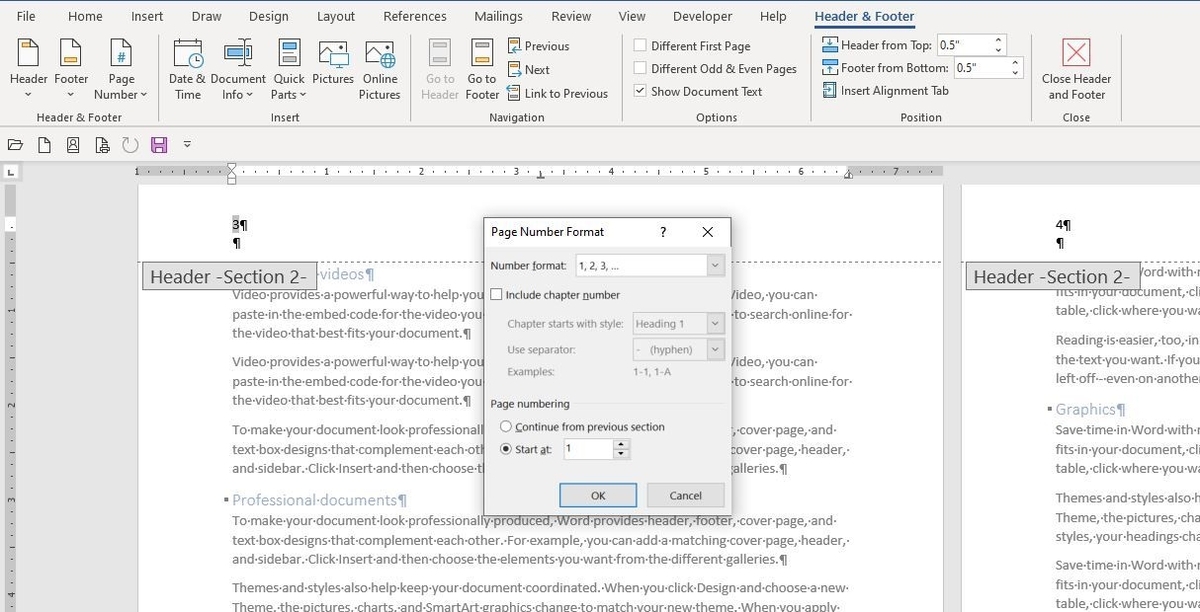Image resolution: width=1200 pixels, height=612 pixels.
Task: Open the Footer dropdown in ribbon
Action: pyautogui.click(x=71, y=70)
